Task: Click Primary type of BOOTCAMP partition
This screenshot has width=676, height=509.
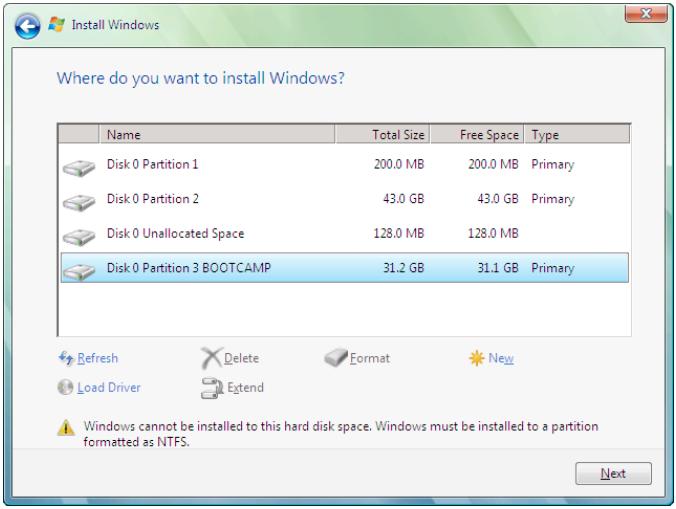Action: pos(553,268)
